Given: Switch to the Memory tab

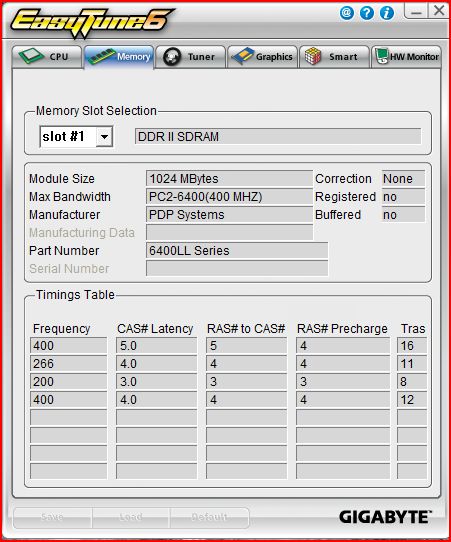Looking at the screenshot, I should click(119, 57).
